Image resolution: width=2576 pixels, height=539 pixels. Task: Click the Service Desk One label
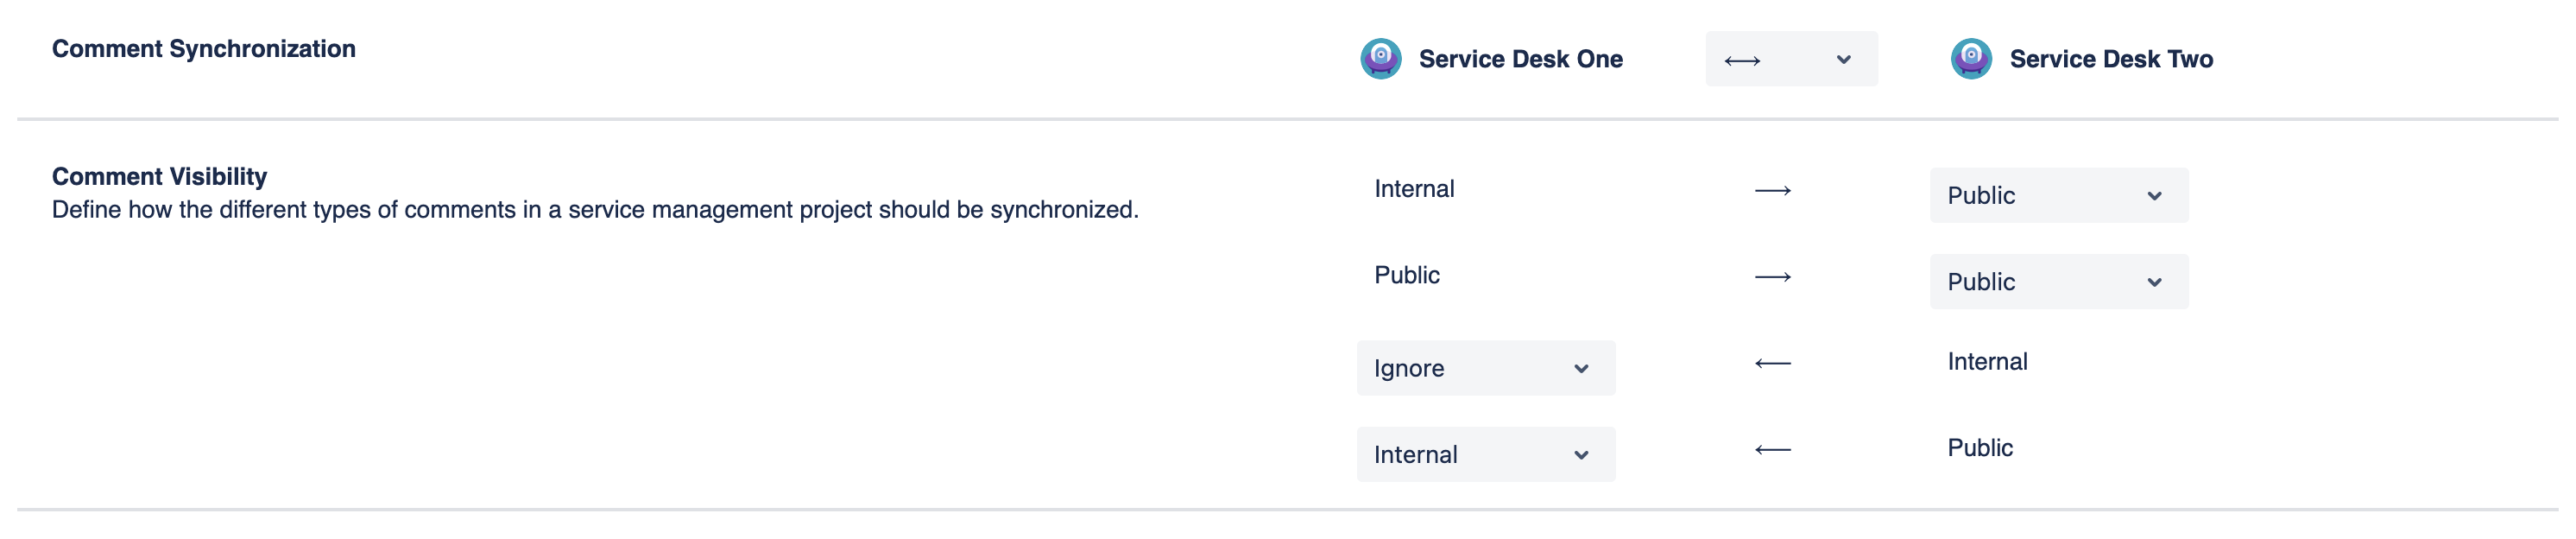coord(1520,59)
